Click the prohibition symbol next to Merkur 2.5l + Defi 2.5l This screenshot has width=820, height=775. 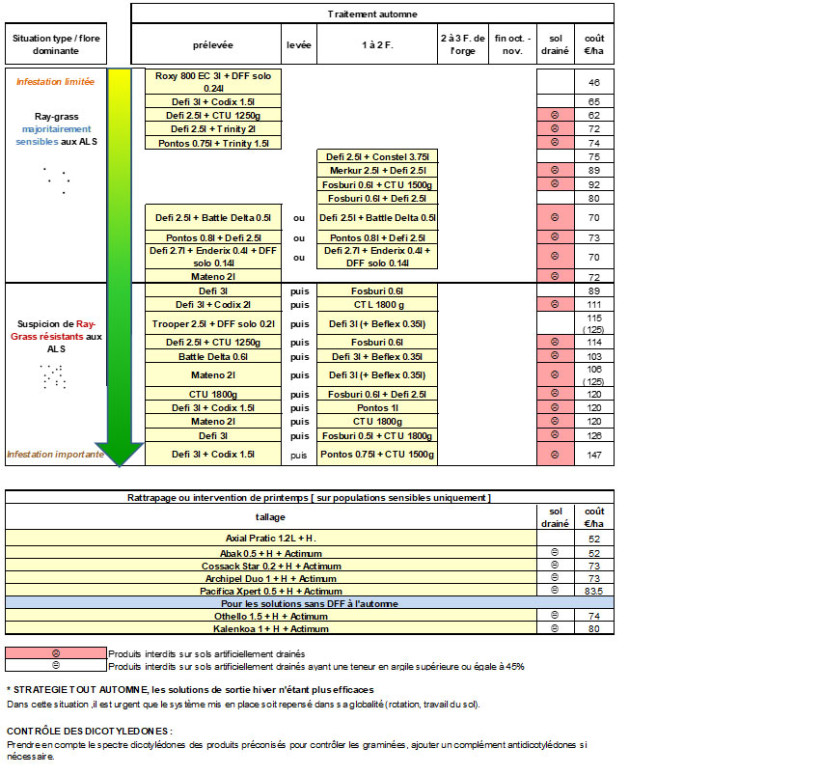point(556,170)
